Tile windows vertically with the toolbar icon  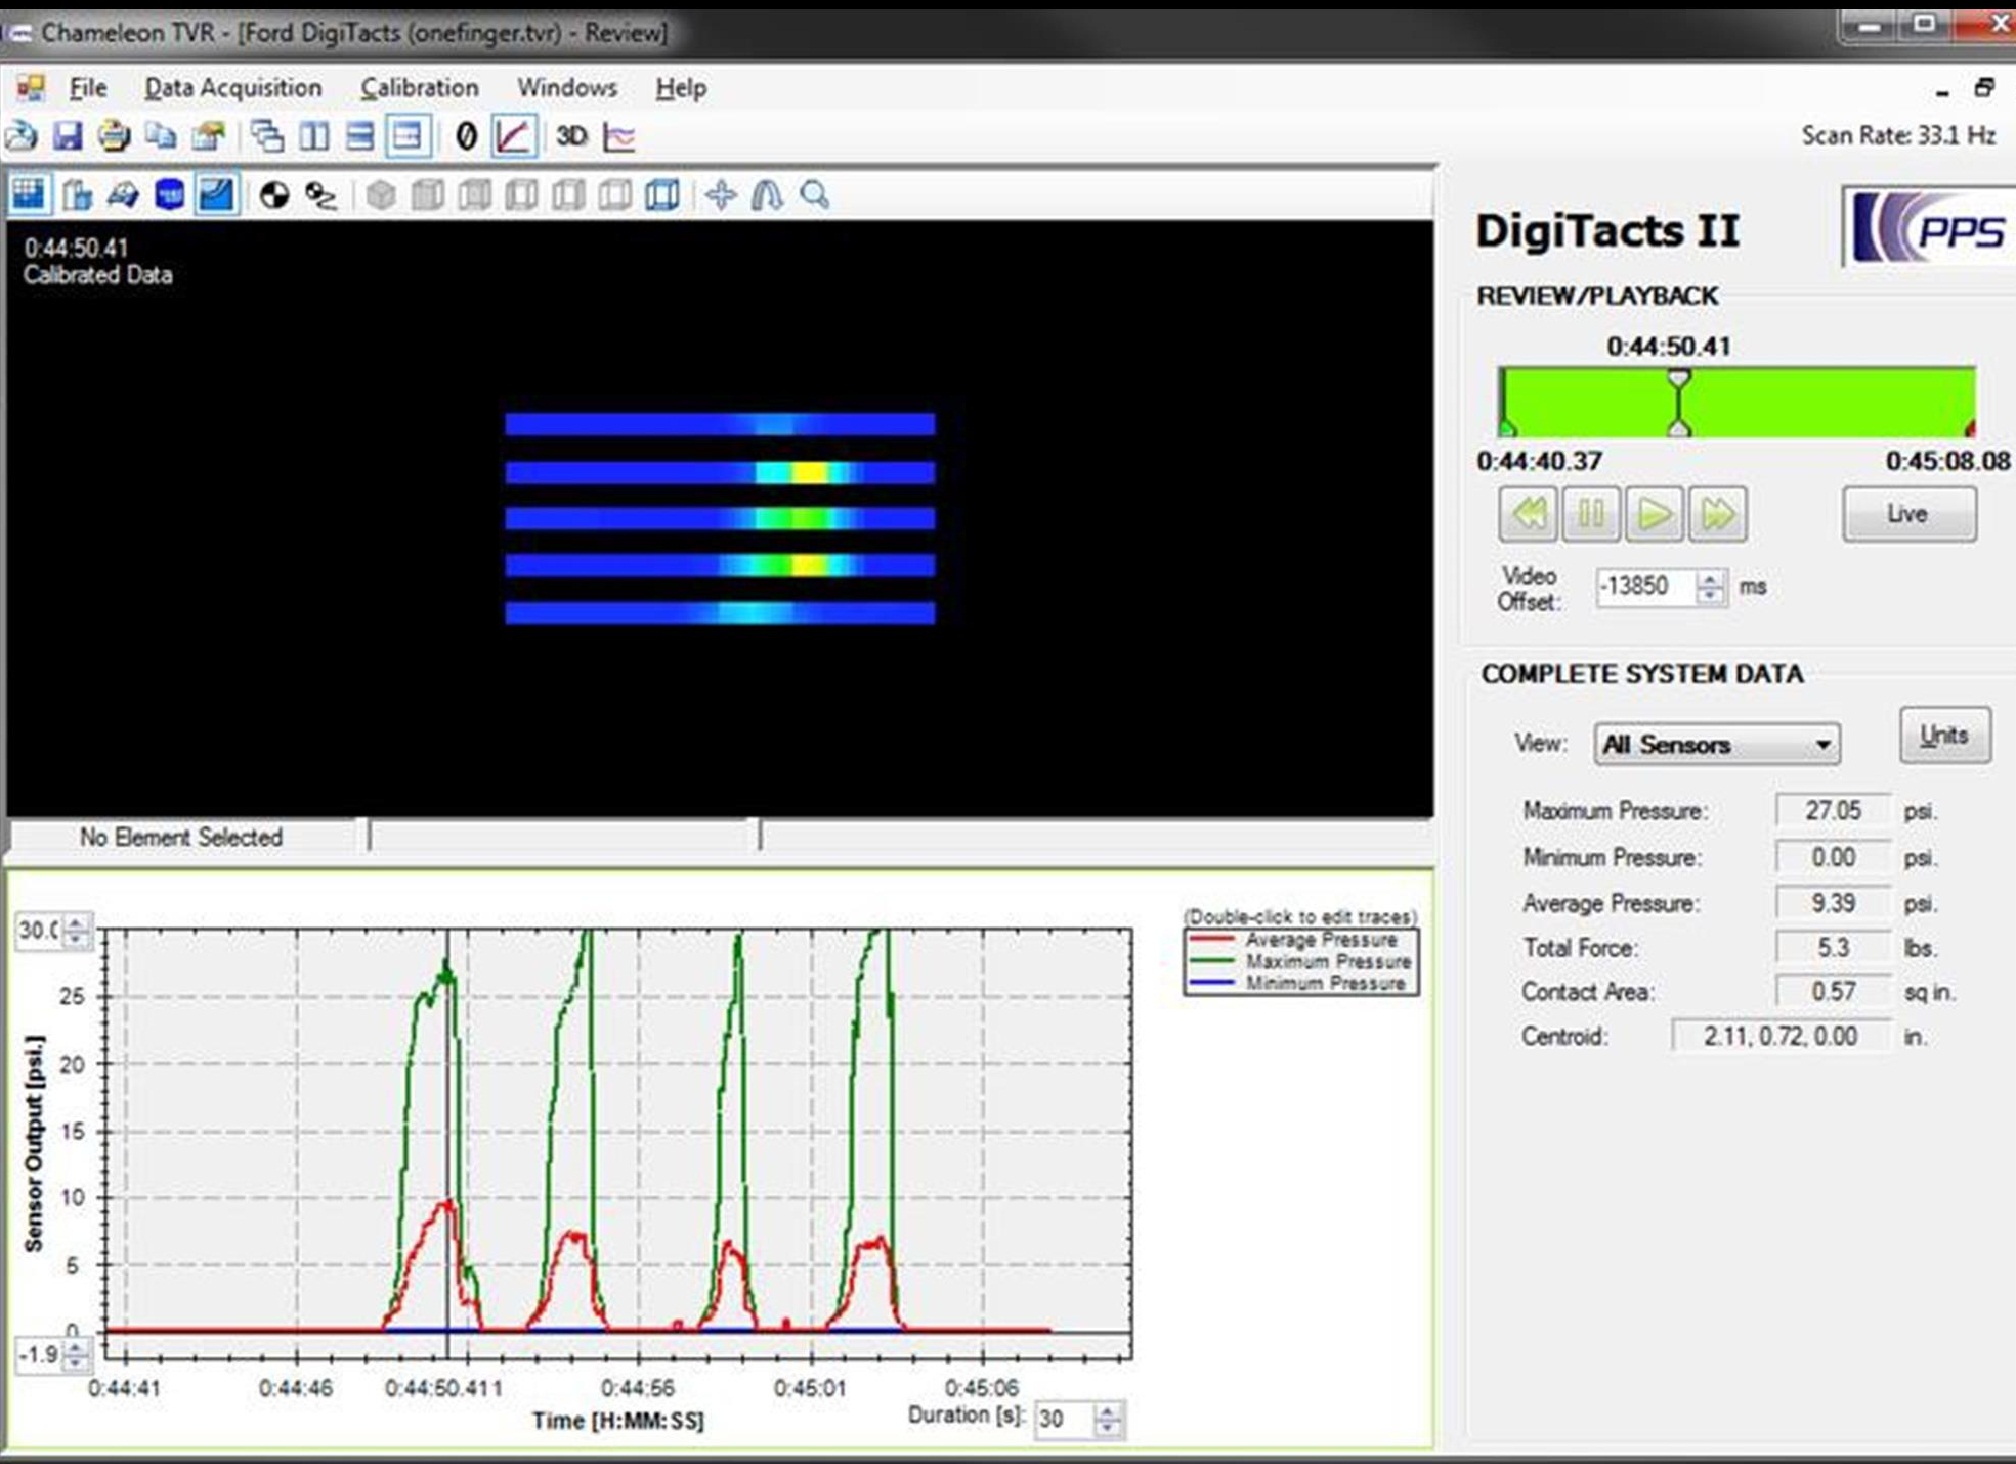[x=314, y=136]
